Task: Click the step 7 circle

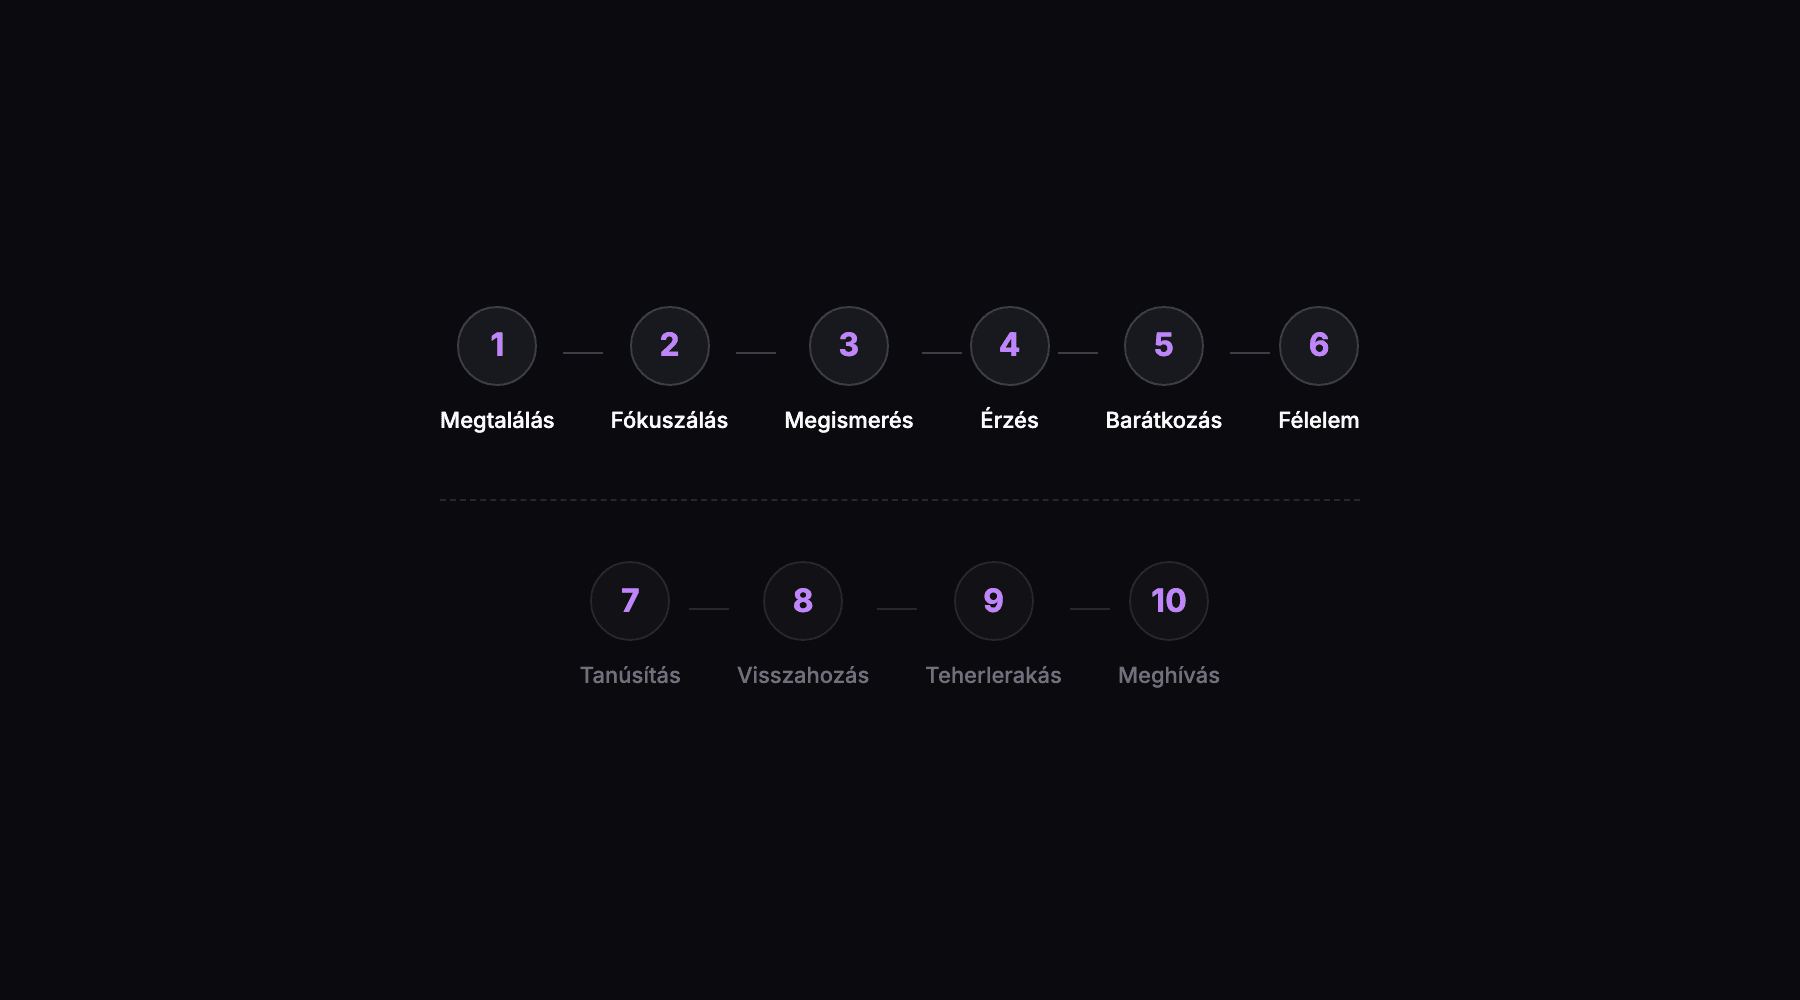Action: 630,601
